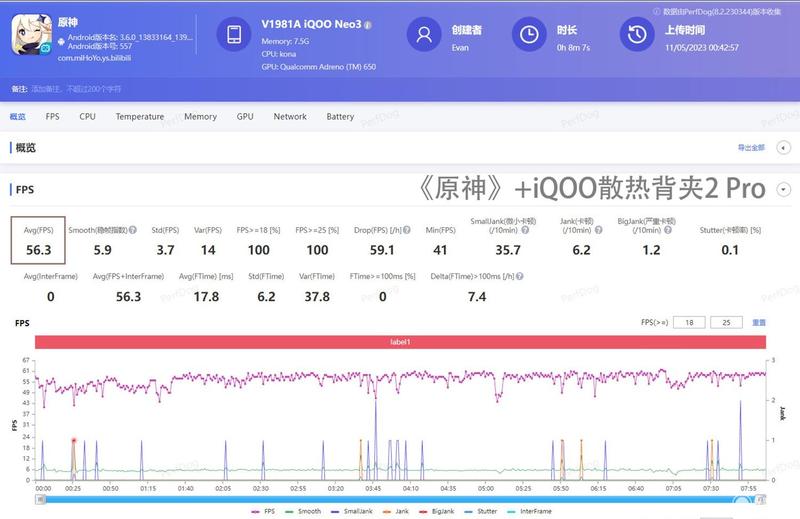The width and height of the screenshot is (800, 519).
Task: Click Delta(FTime) value 7.4
Action: pos(477,296)
